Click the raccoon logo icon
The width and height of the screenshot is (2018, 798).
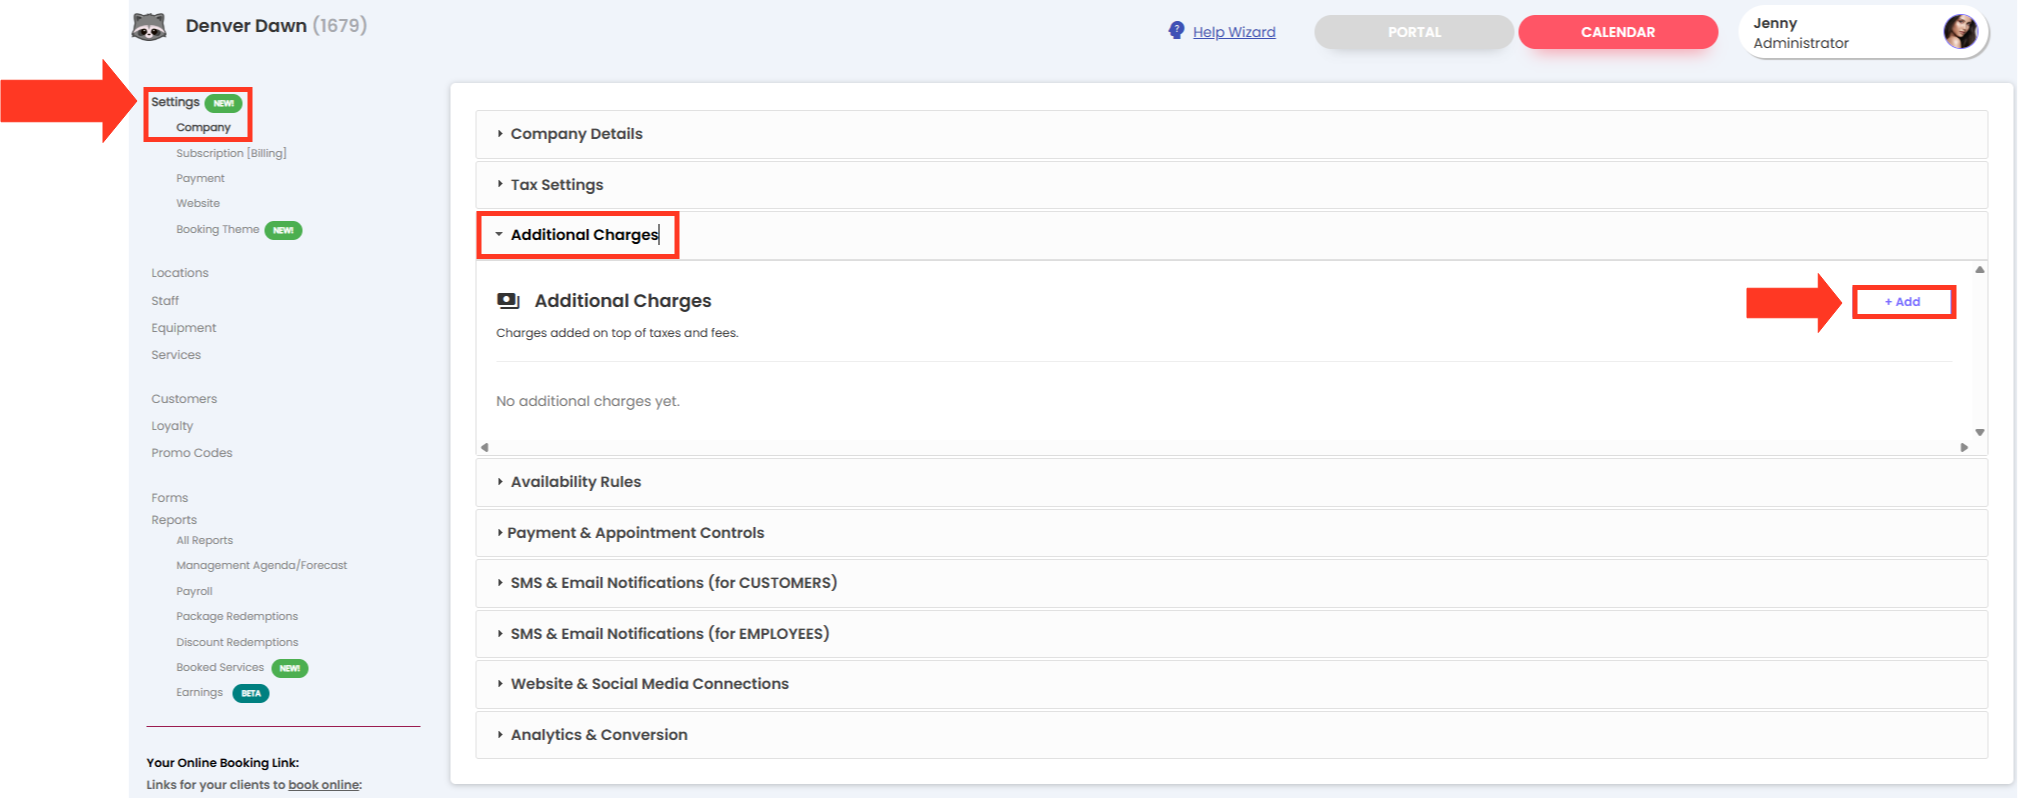point(149,27)
